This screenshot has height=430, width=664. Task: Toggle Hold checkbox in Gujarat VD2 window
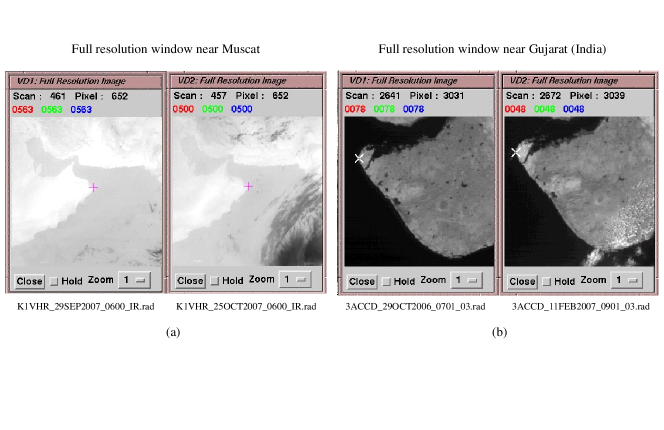pos(547,282)
